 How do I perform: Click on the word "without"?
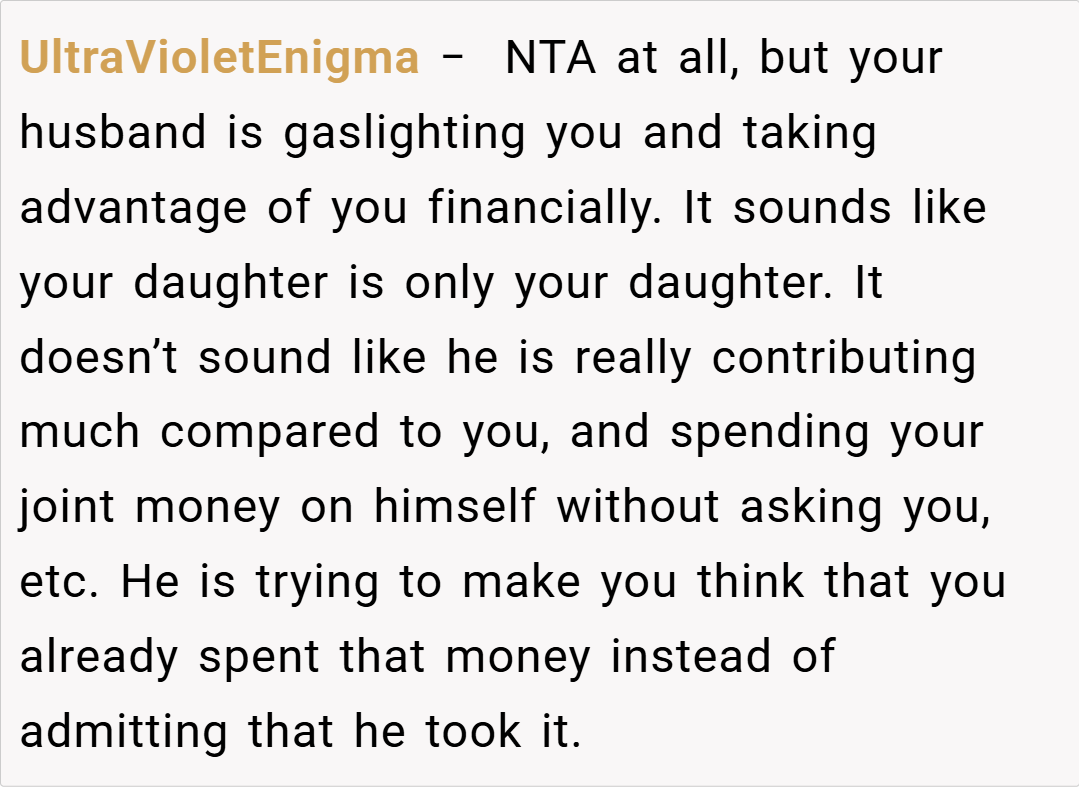638,507
